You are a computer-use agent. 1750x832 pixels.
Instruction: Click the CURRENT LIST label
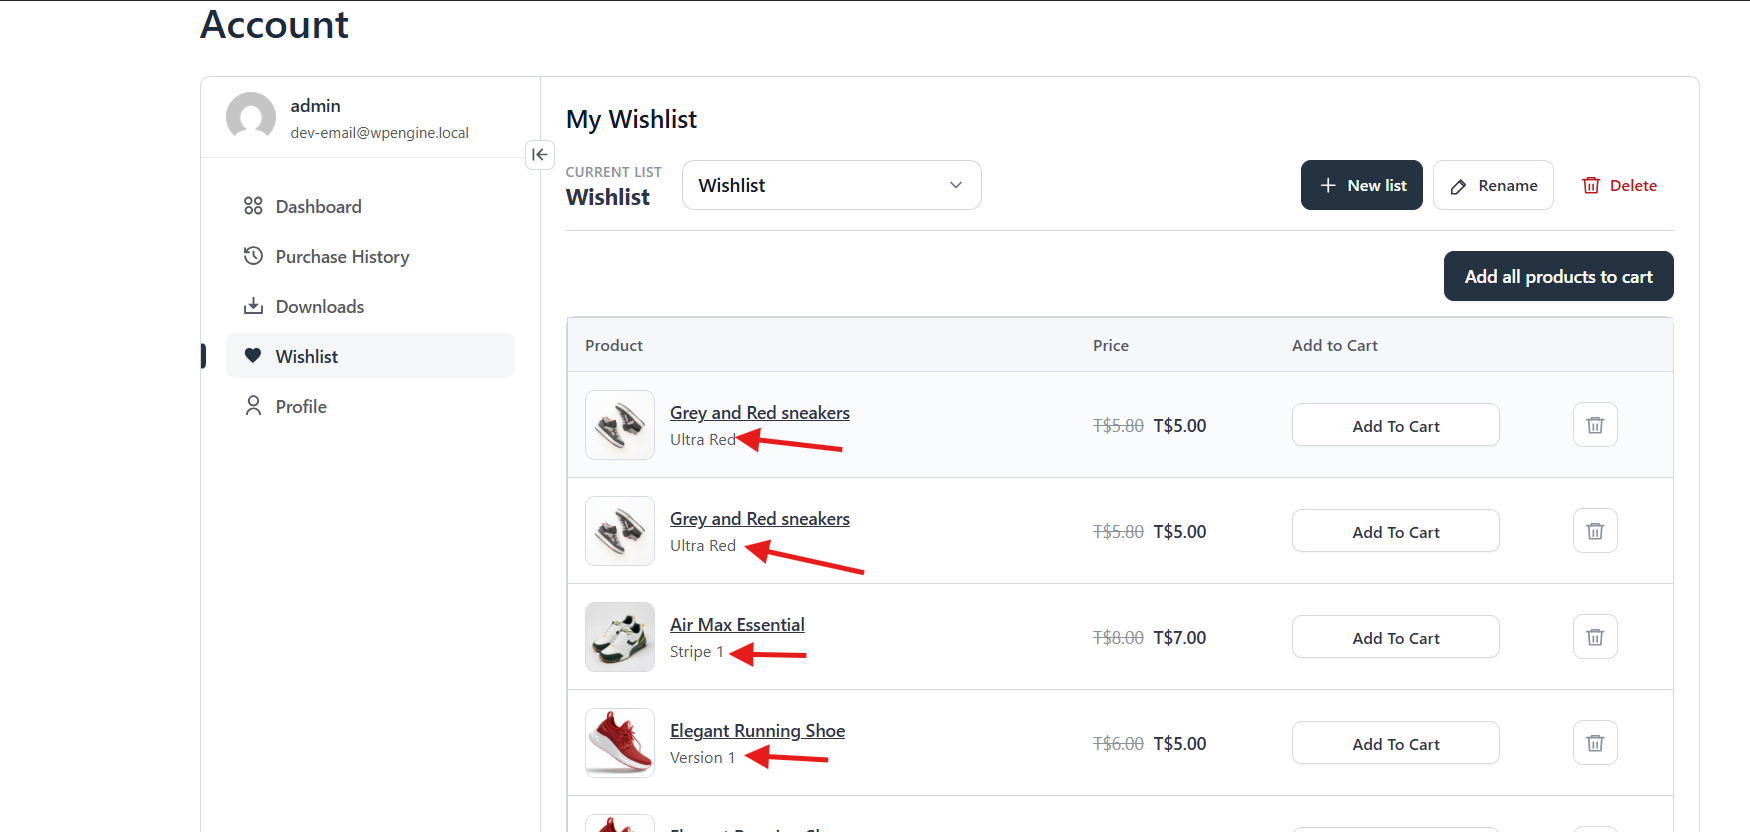(614, 172)
